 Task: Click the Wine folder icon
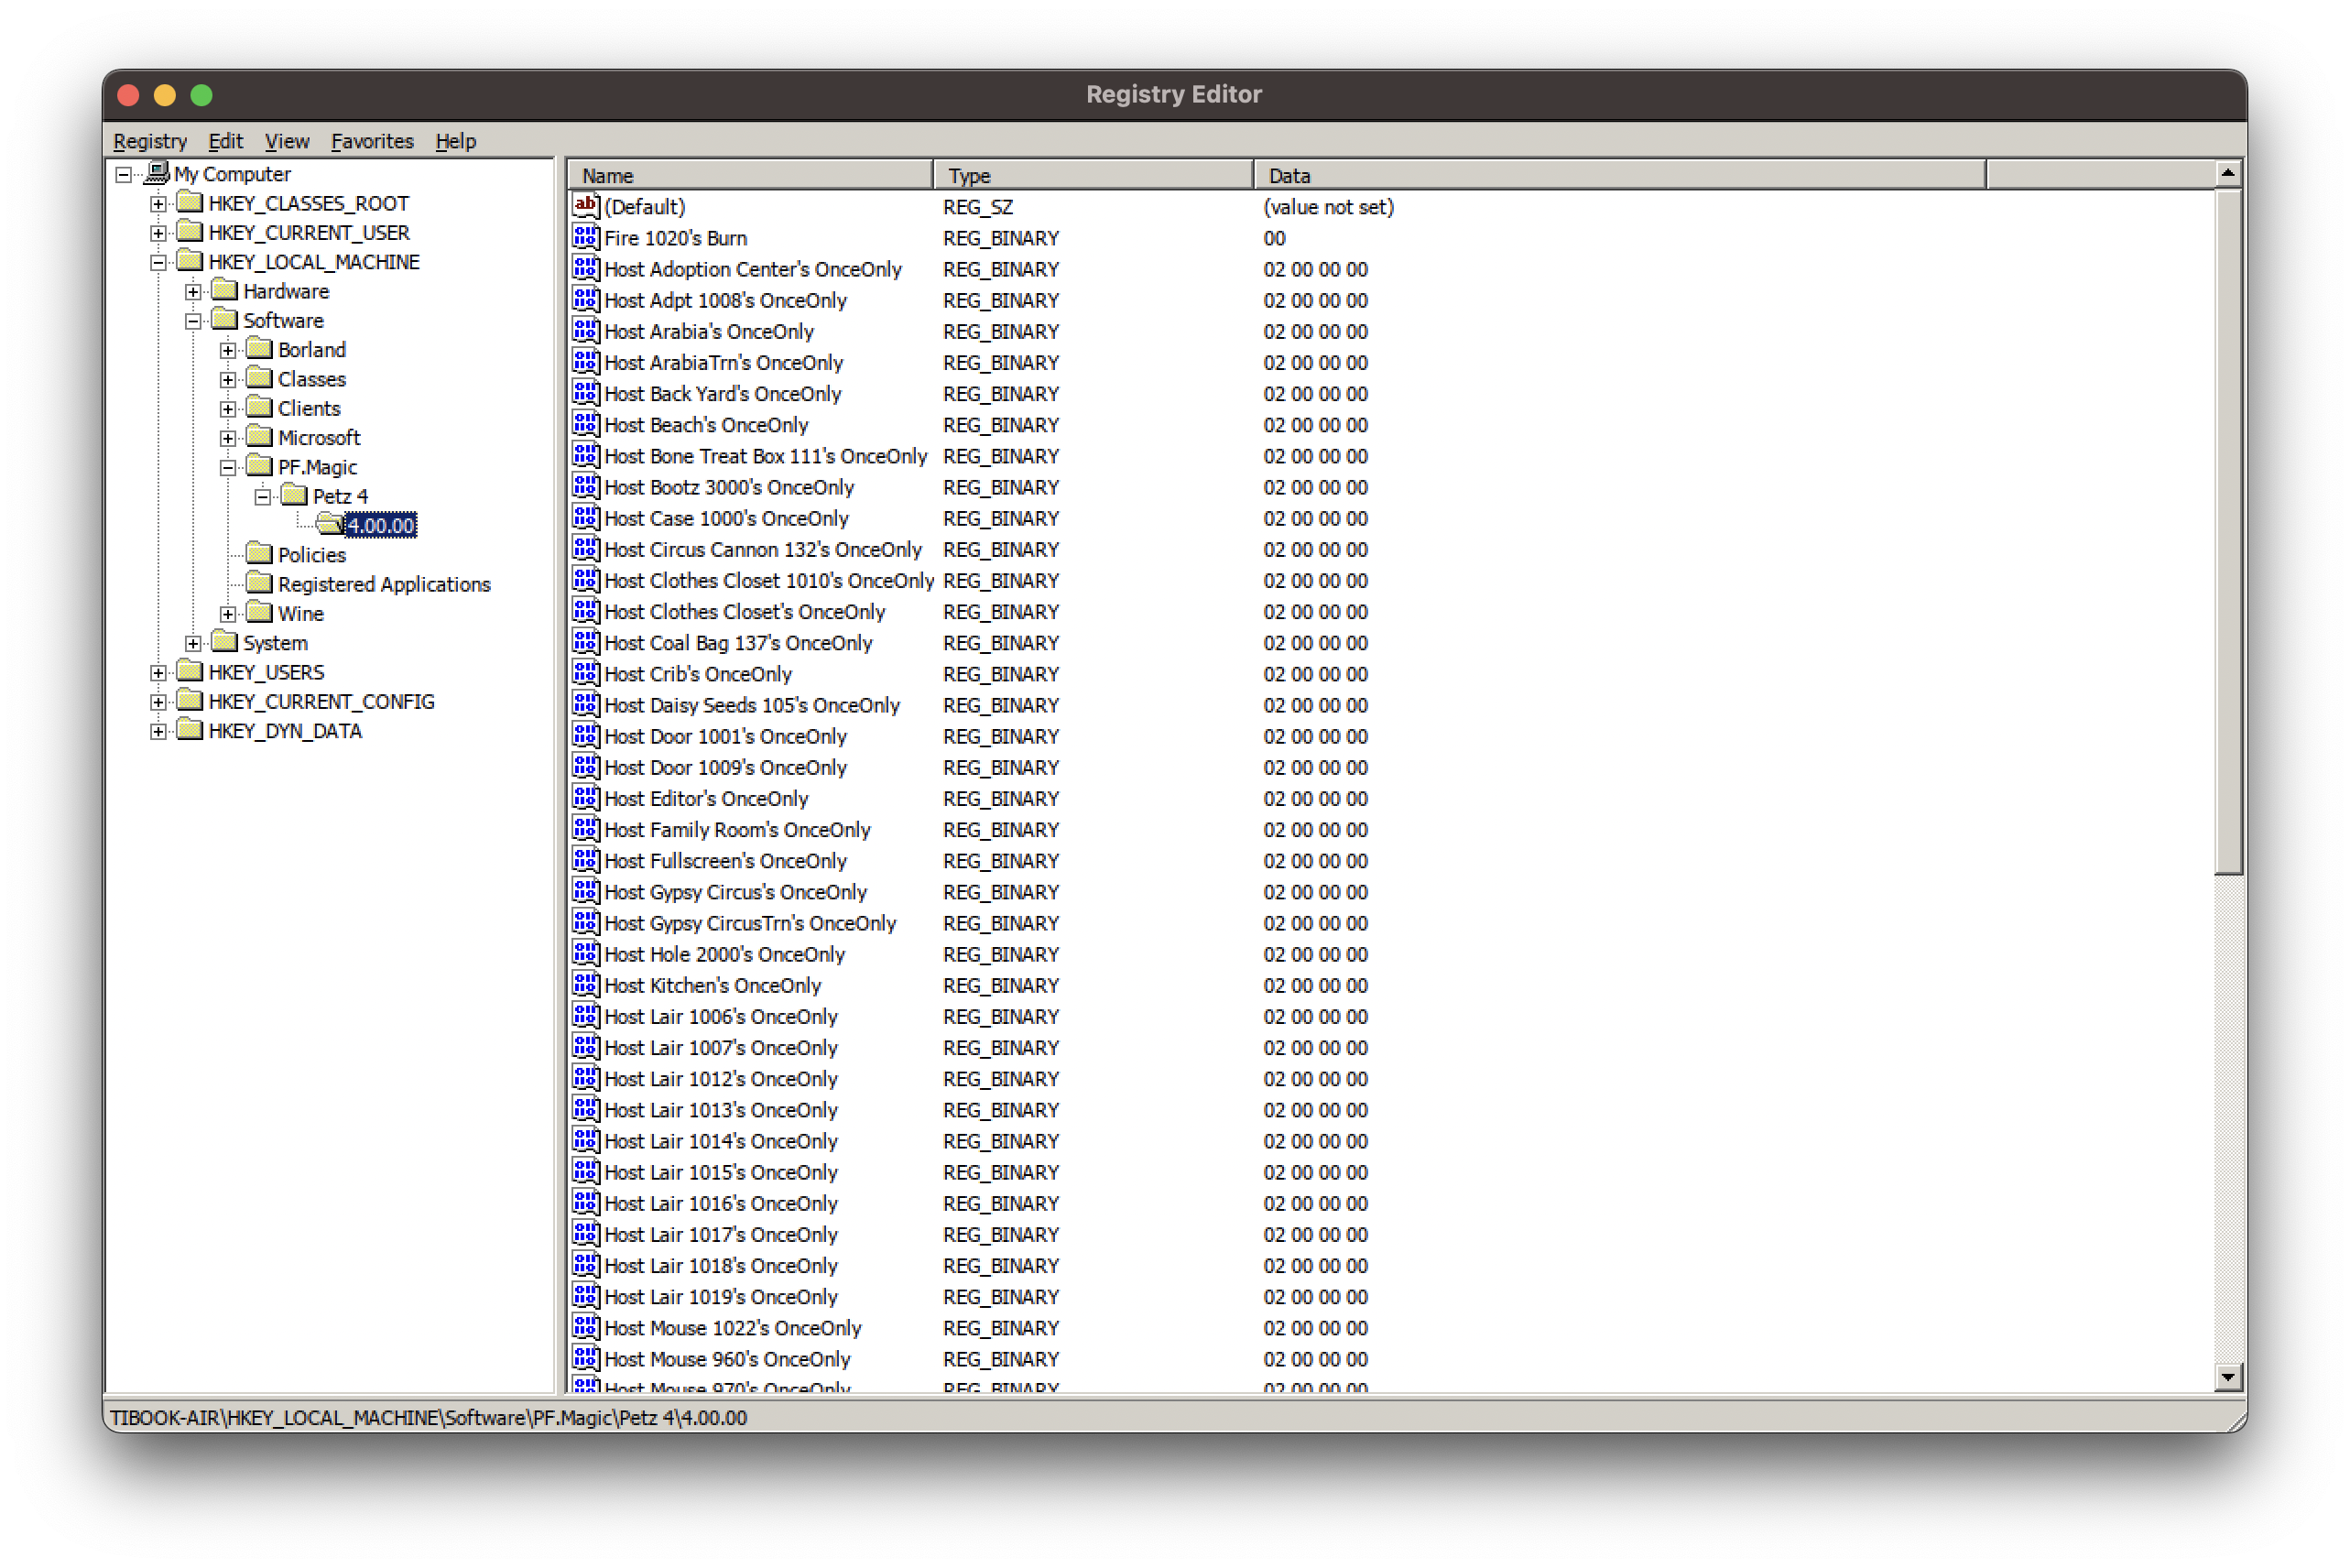259,612
